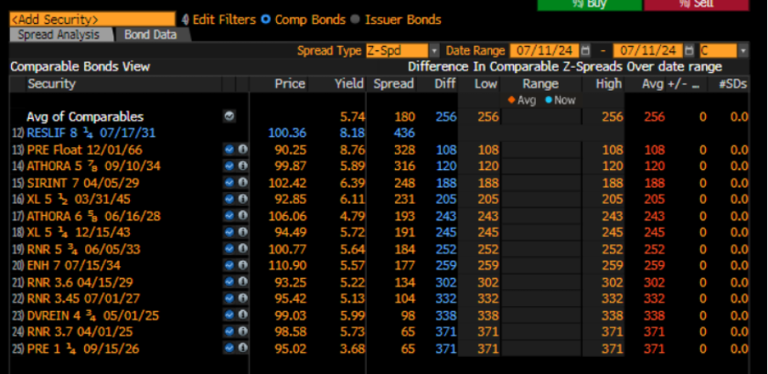Viewport: 768px width, 374px height.
Task: Open the dropdown arrow beside field C
Action: coord(744,50)
